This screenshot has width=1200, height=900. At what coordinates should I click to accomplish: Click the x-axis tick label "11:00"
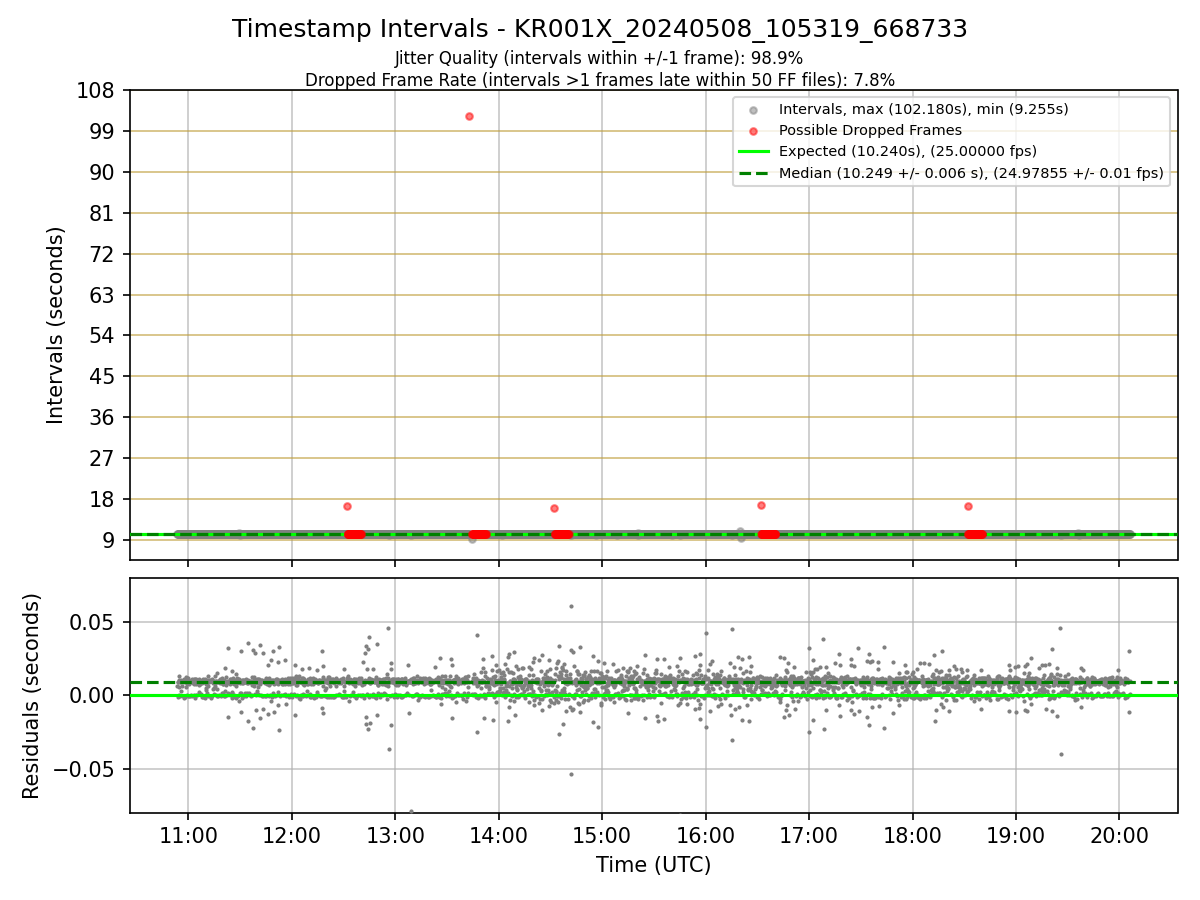pos(188,836)
